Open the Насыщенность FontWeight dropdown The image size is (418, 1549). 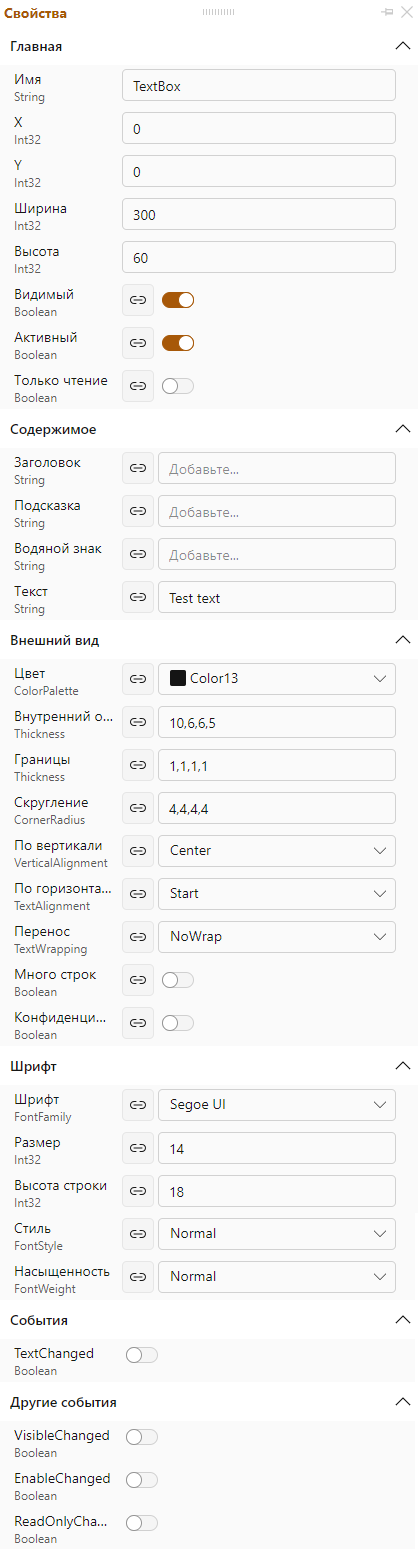[277, 1276]
